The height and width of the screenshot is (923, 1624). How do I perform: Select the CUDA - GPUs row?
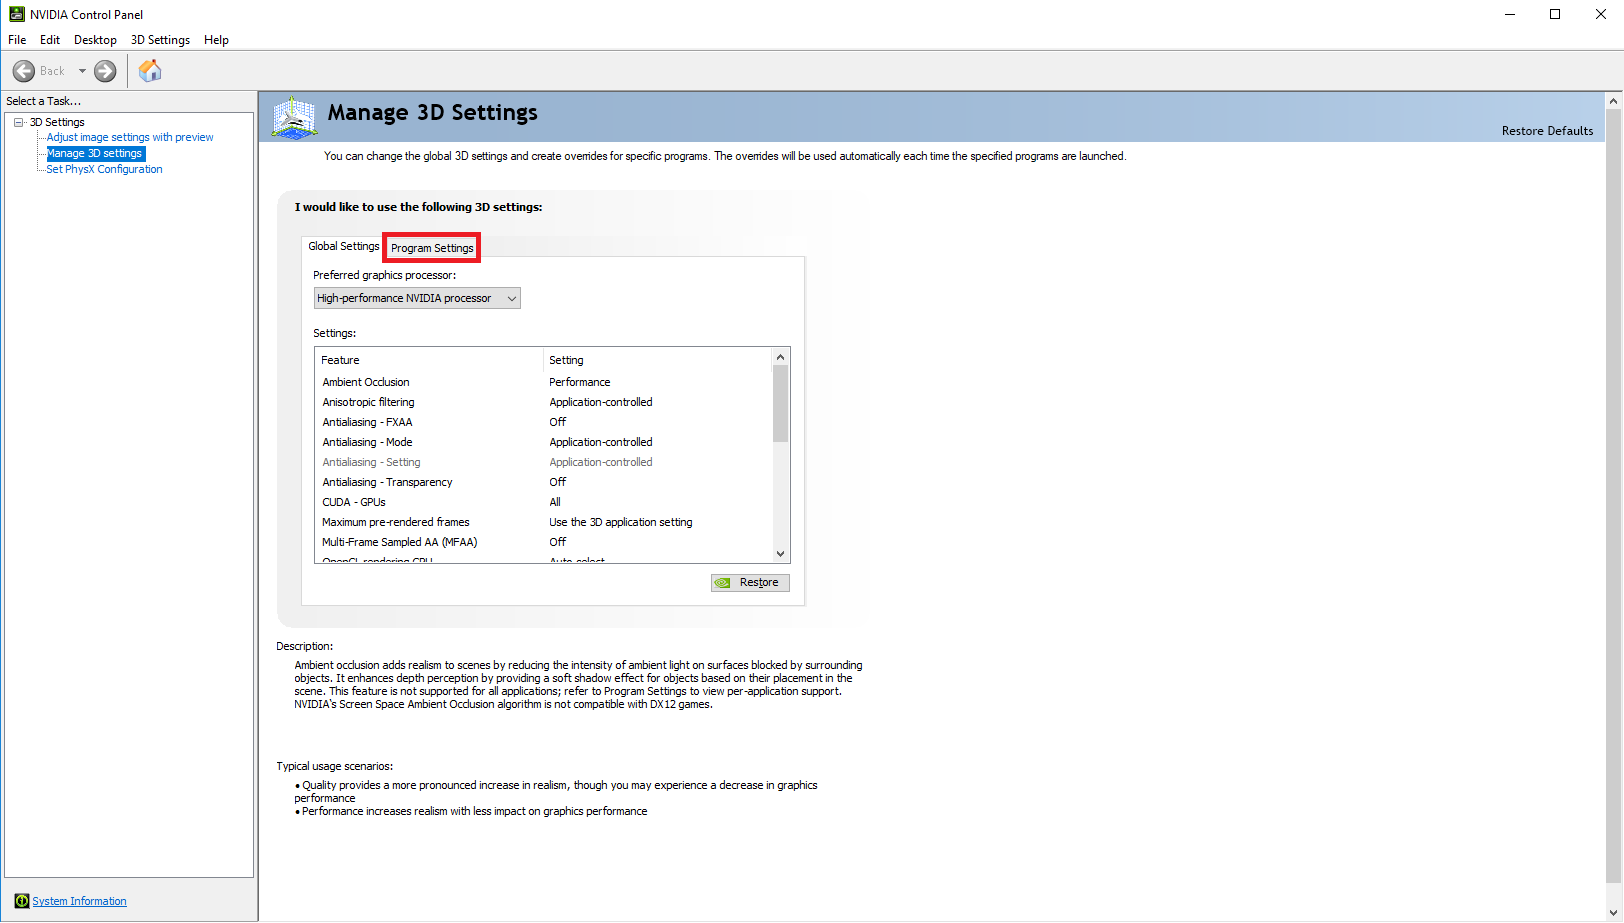click(x=544, y=502)
